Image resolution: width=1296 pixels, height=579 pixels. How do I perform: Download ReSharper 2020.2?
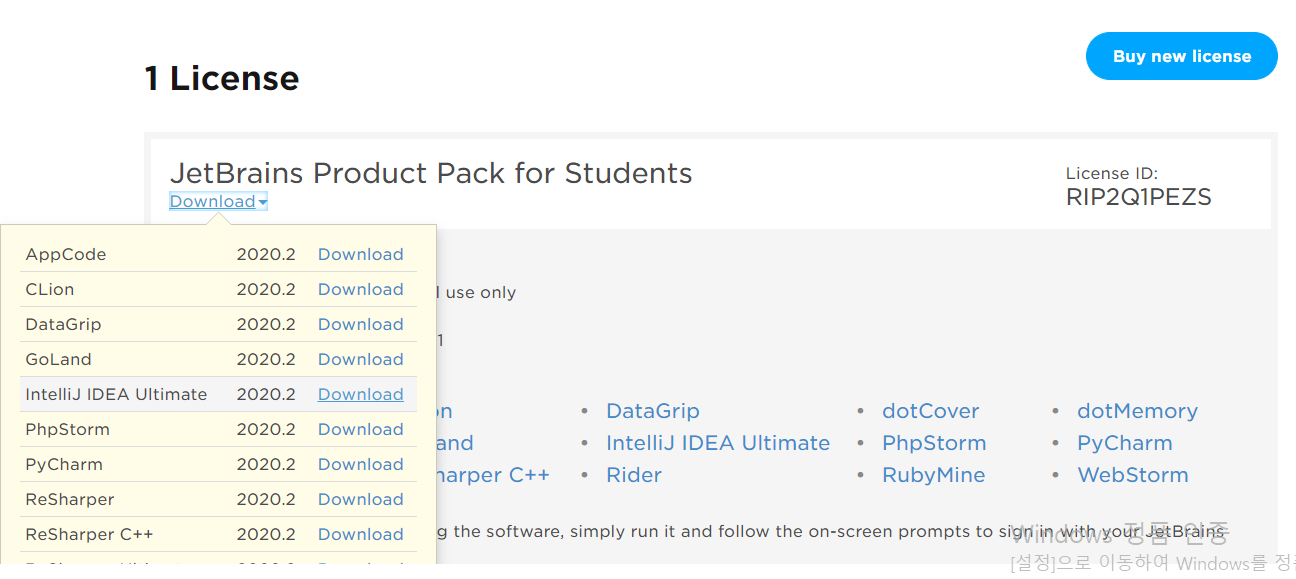[360, 499]
